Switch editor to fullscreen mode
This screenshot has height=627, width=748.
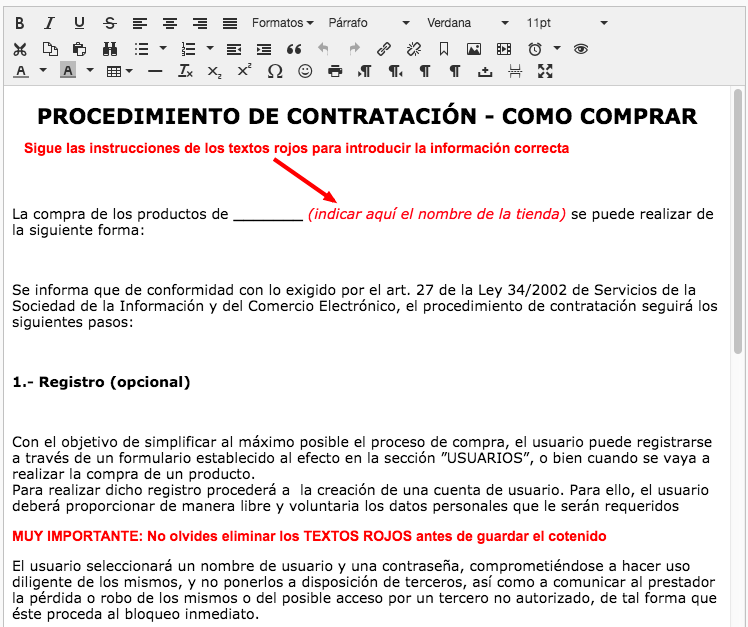tap(545, 72)
